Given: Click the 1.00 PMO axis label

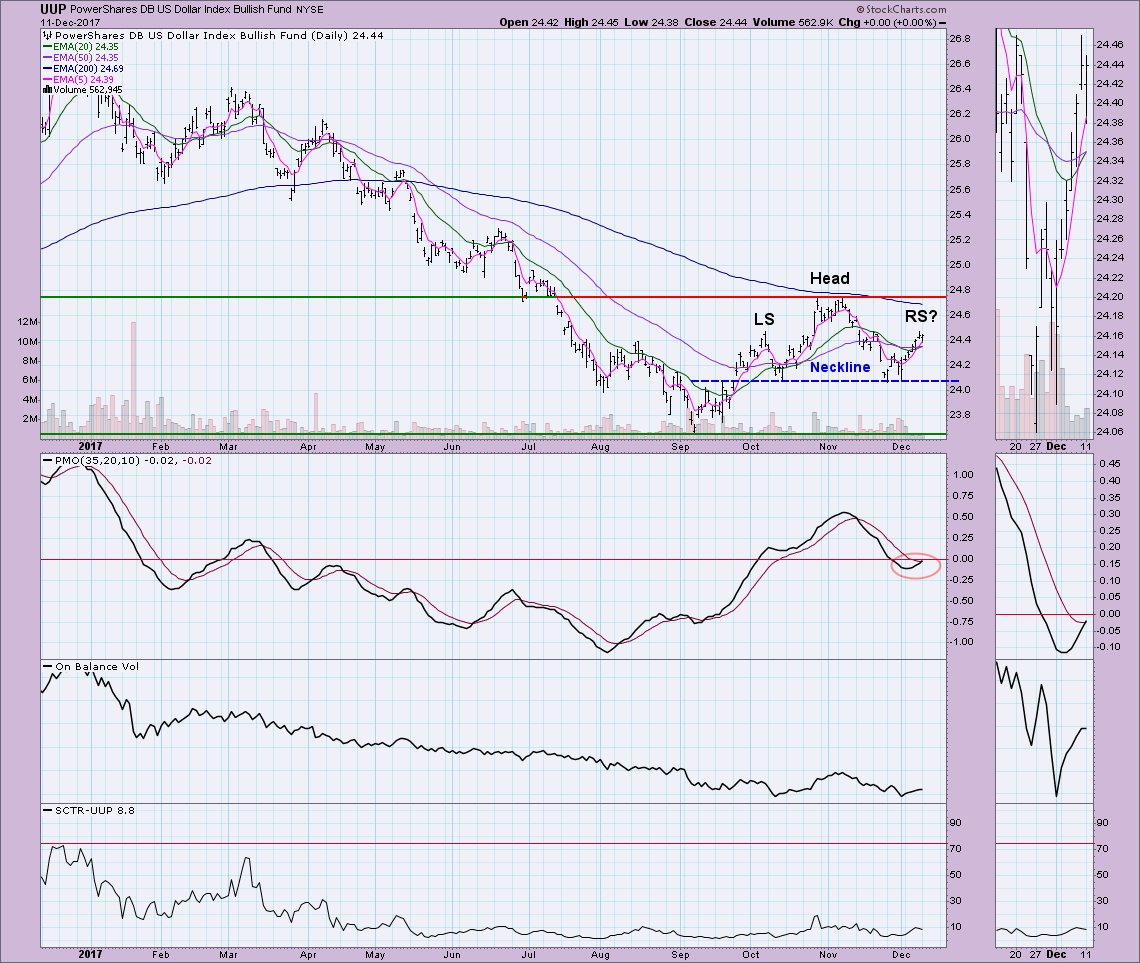Looking at the screenshot, I should pos(963,475).
